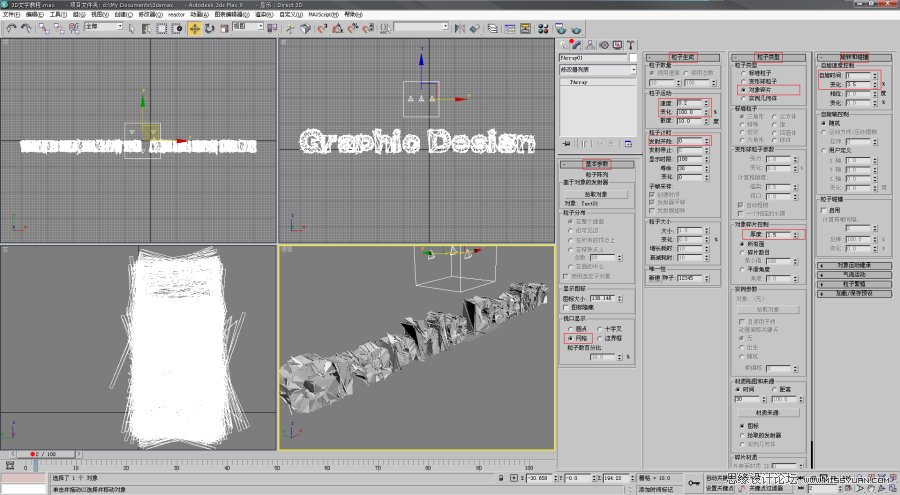Open the named selection sets dropdown
Screen dimensions: 900x495
coord(421,26)
